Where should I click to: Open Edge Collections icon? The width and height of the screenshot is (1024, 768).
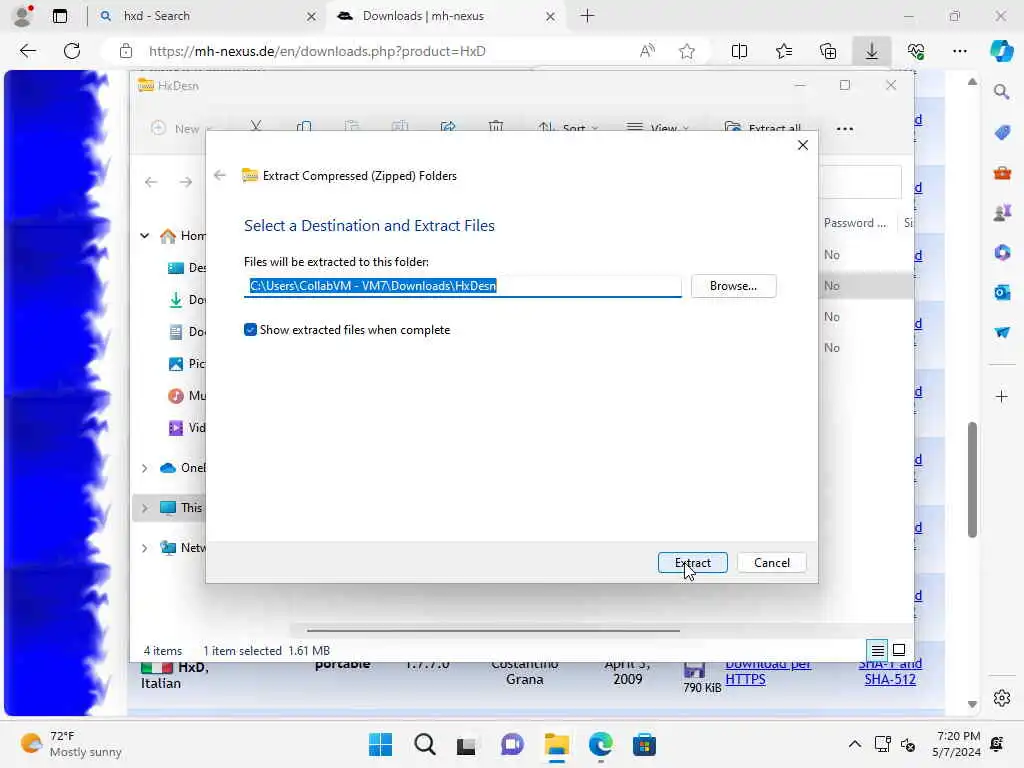pos(828,51)
